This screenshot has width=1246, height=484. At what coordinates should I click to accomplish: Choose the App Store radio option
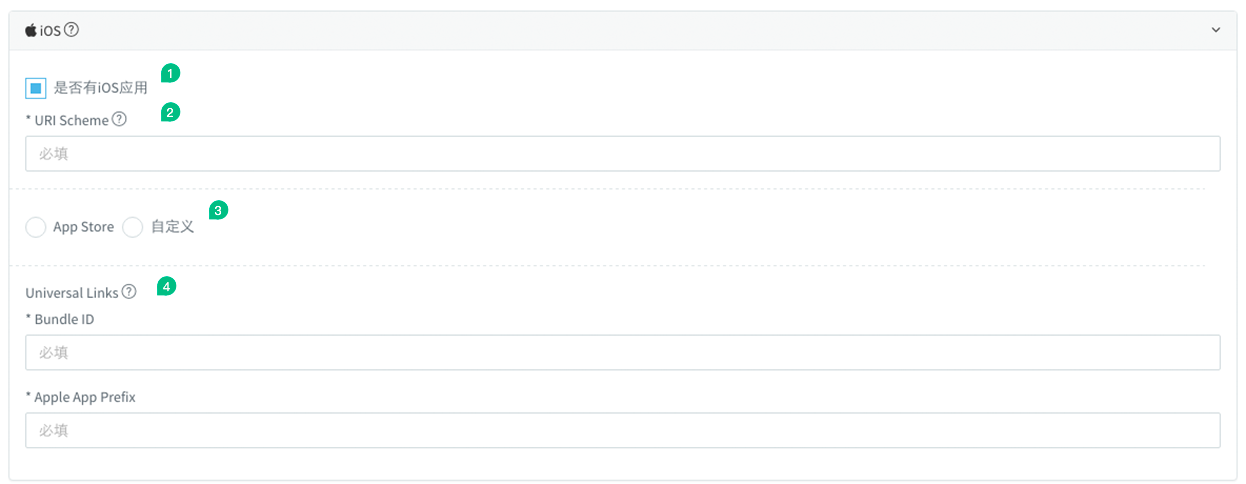tap(36, 227)
